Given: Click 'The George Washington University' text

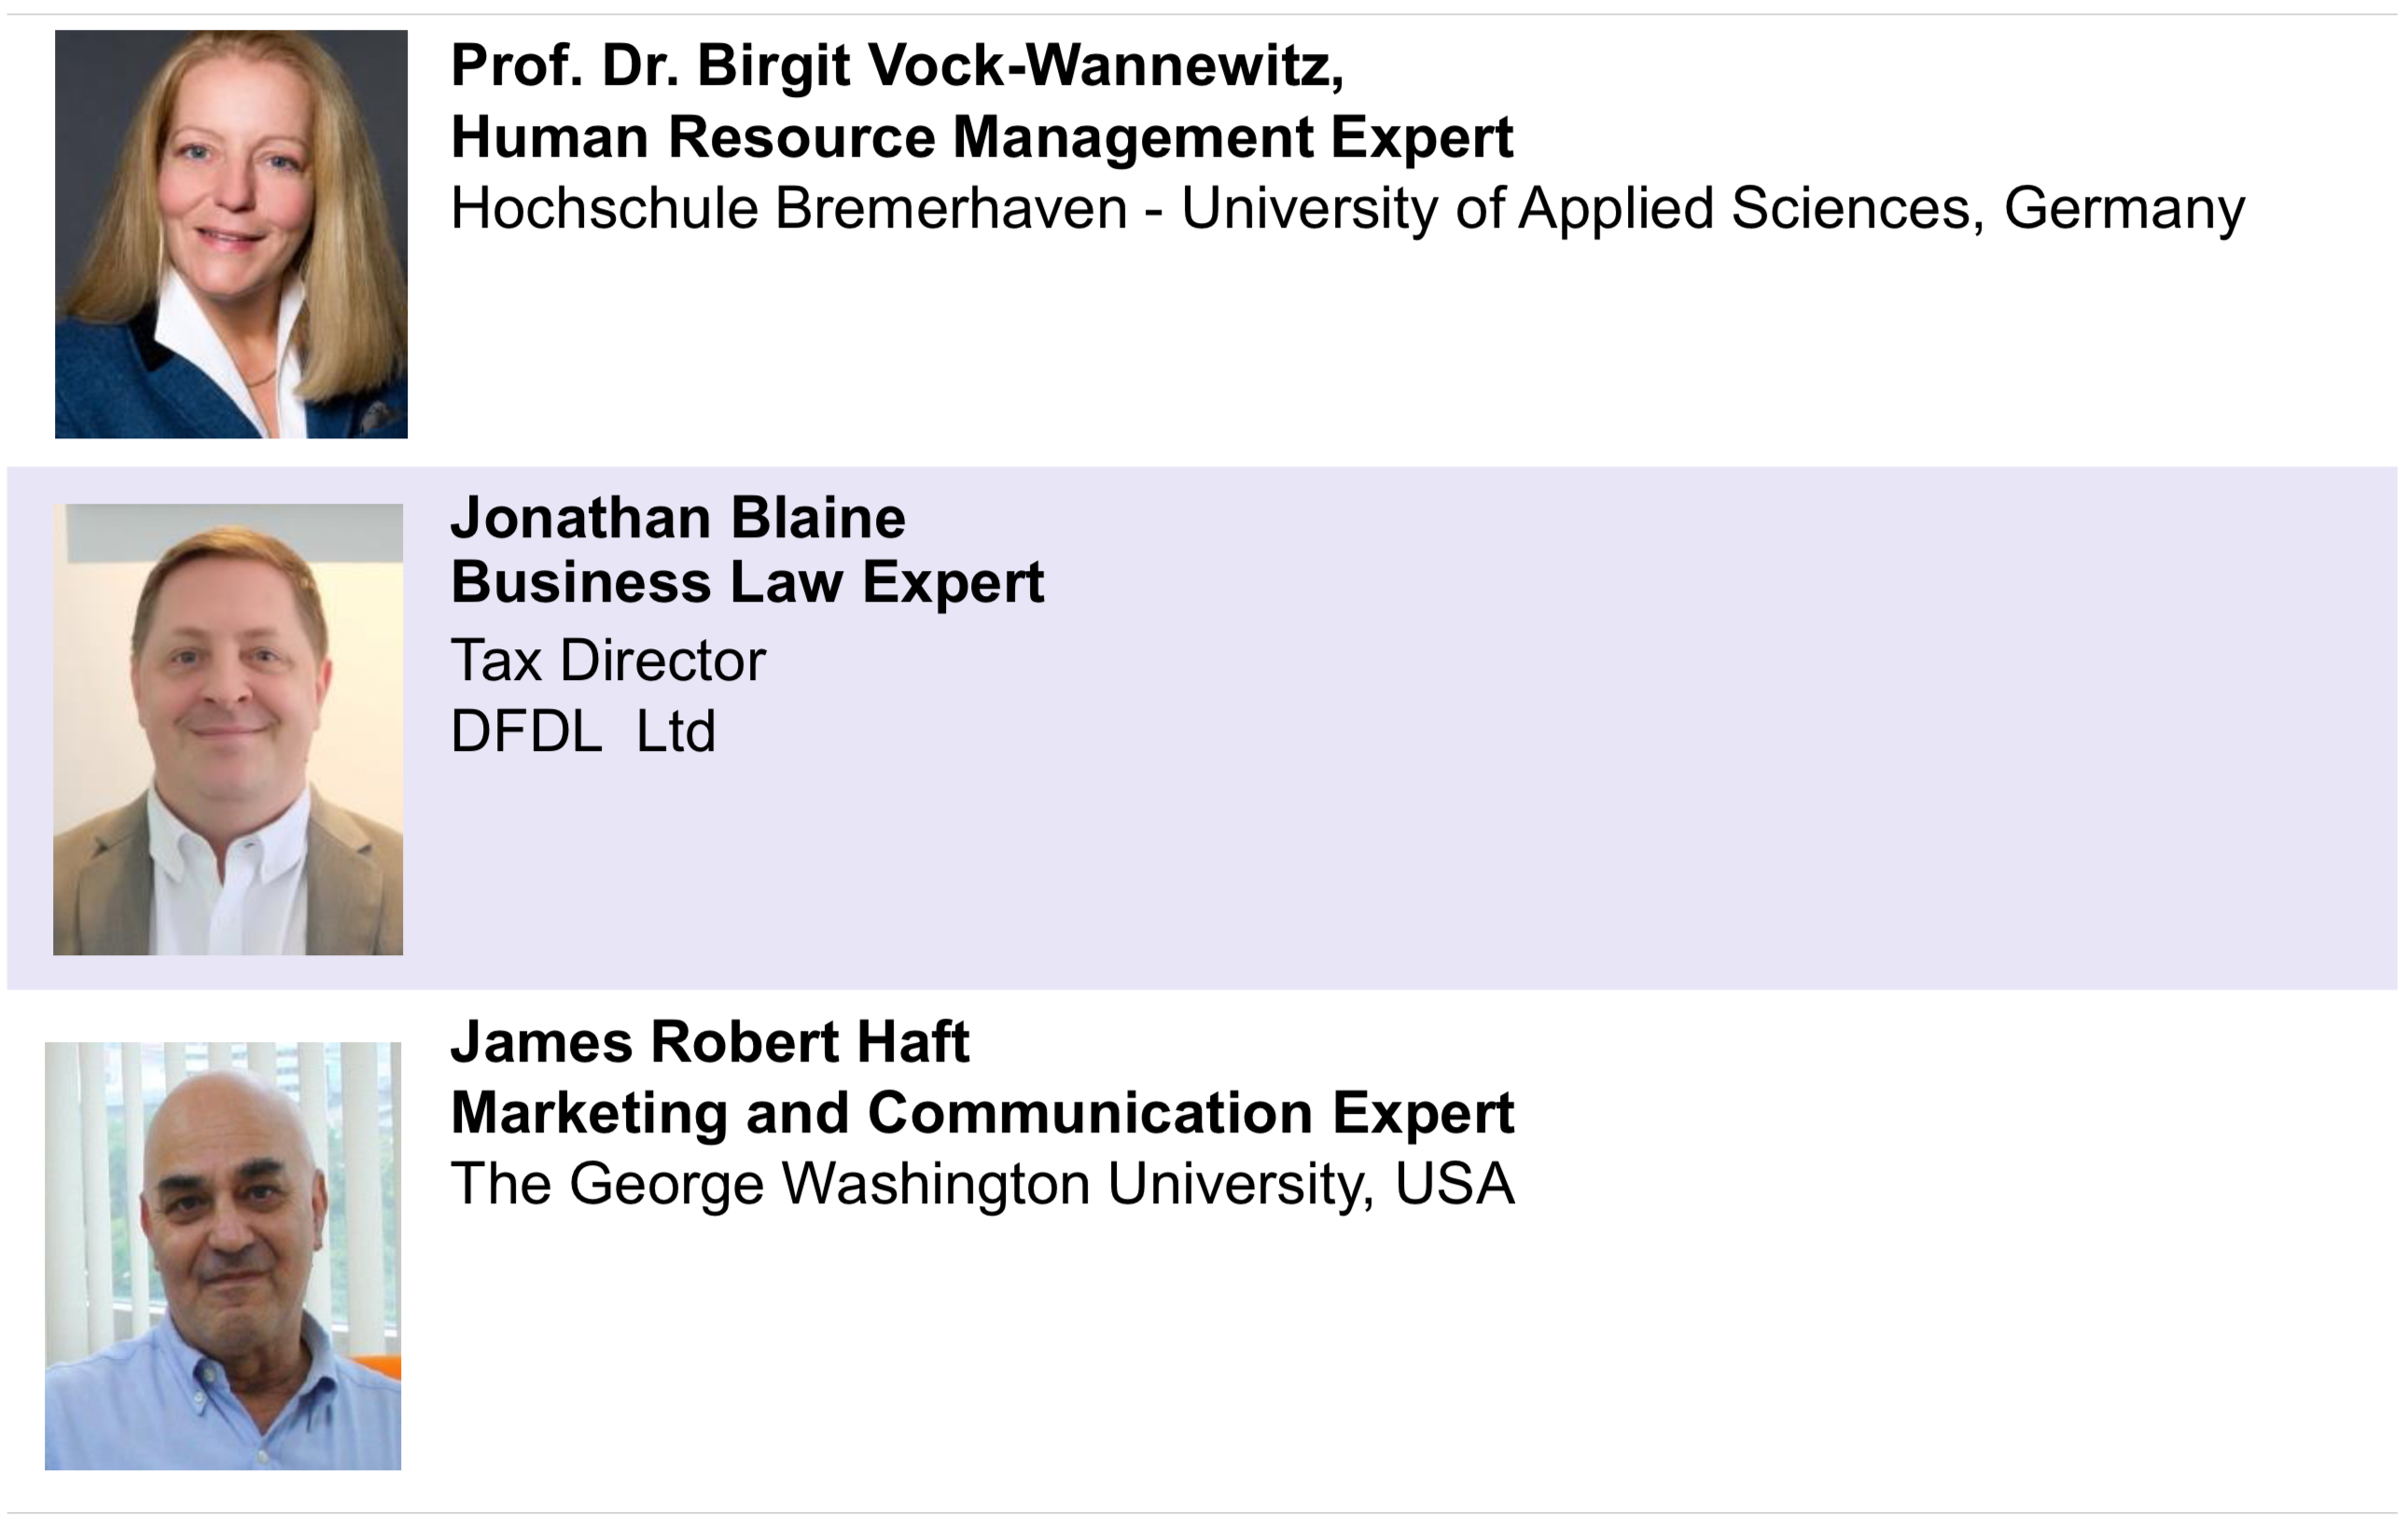Looking at the screenshot, I should [x=908, y=1184].
